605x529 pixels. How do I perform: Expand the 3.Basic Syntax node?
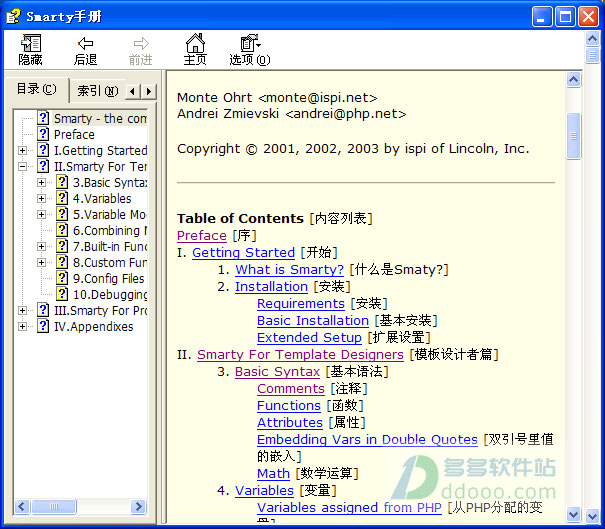[42, 183]
